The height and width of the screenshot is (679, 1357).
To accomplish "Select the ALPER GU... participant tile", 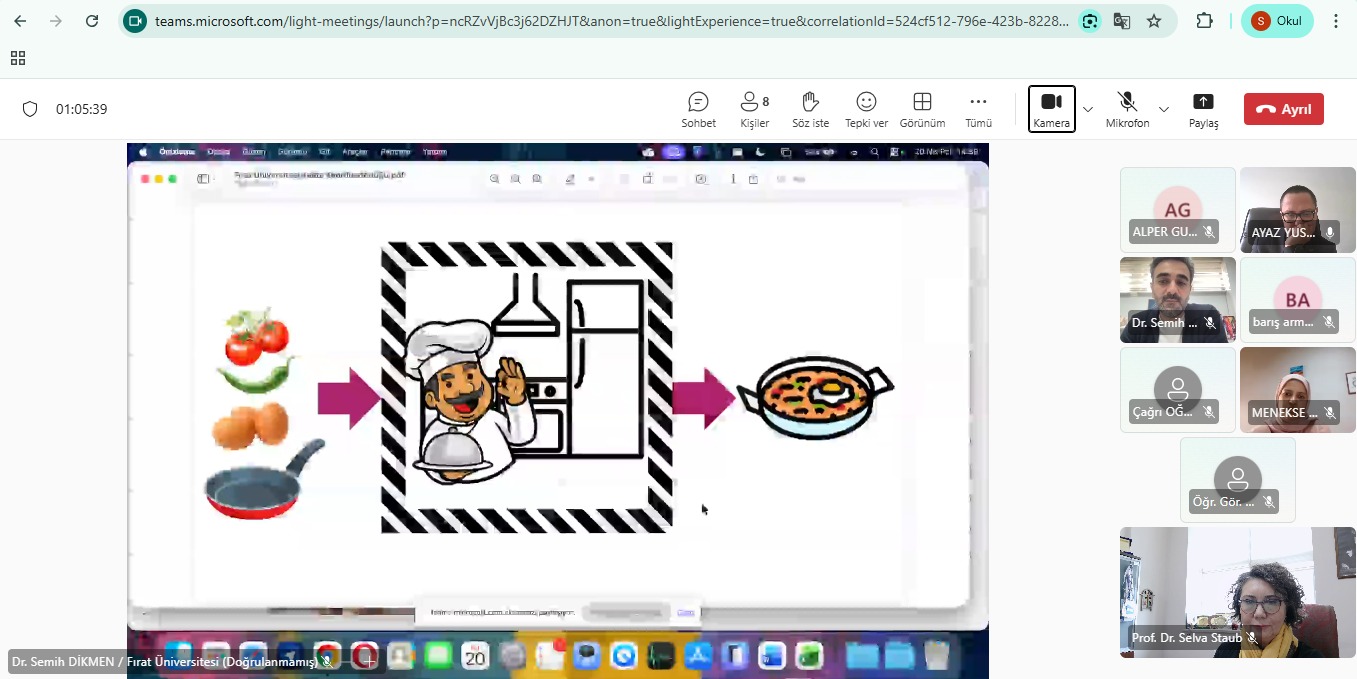I will [x=1177, y=209].
